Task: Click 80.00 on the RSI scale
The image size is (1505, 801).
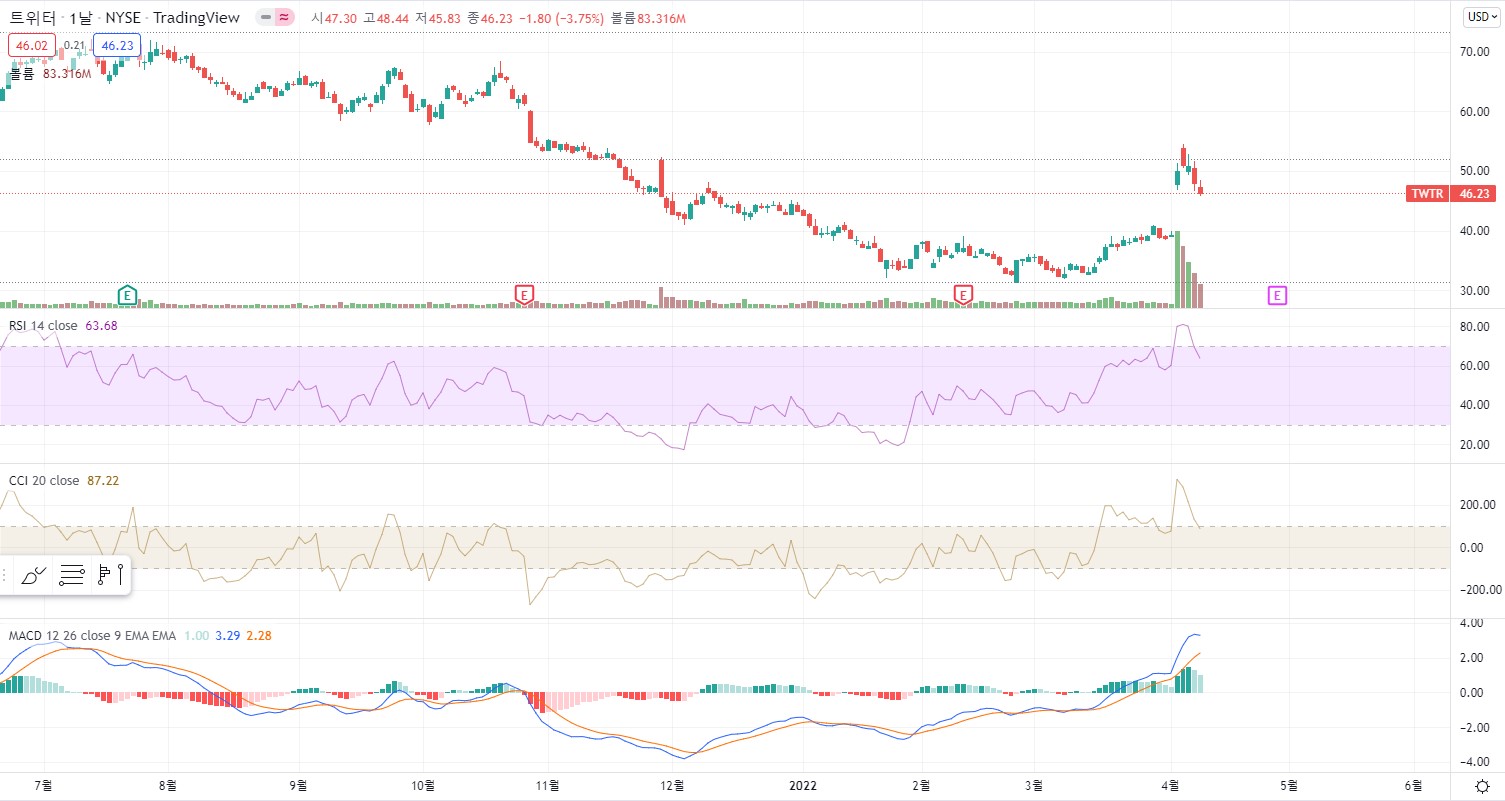Action: pyautogui.click(x=1476, y=326)
